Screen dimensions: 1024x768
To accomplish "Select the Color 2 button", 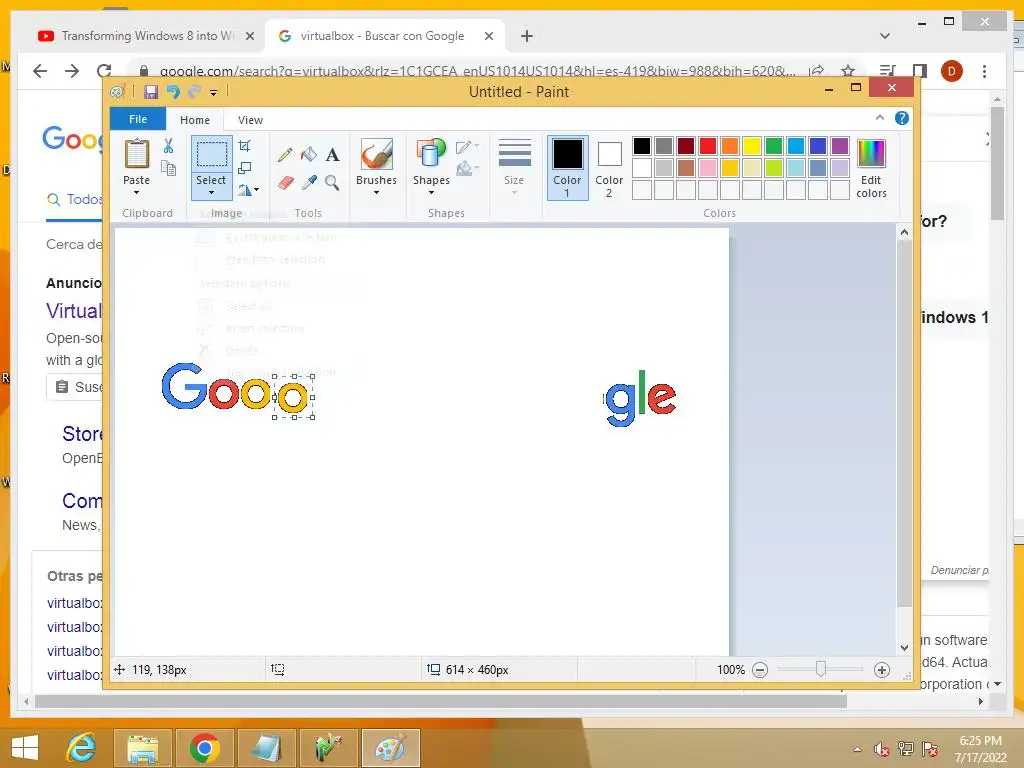I will [x=609, y=167].
